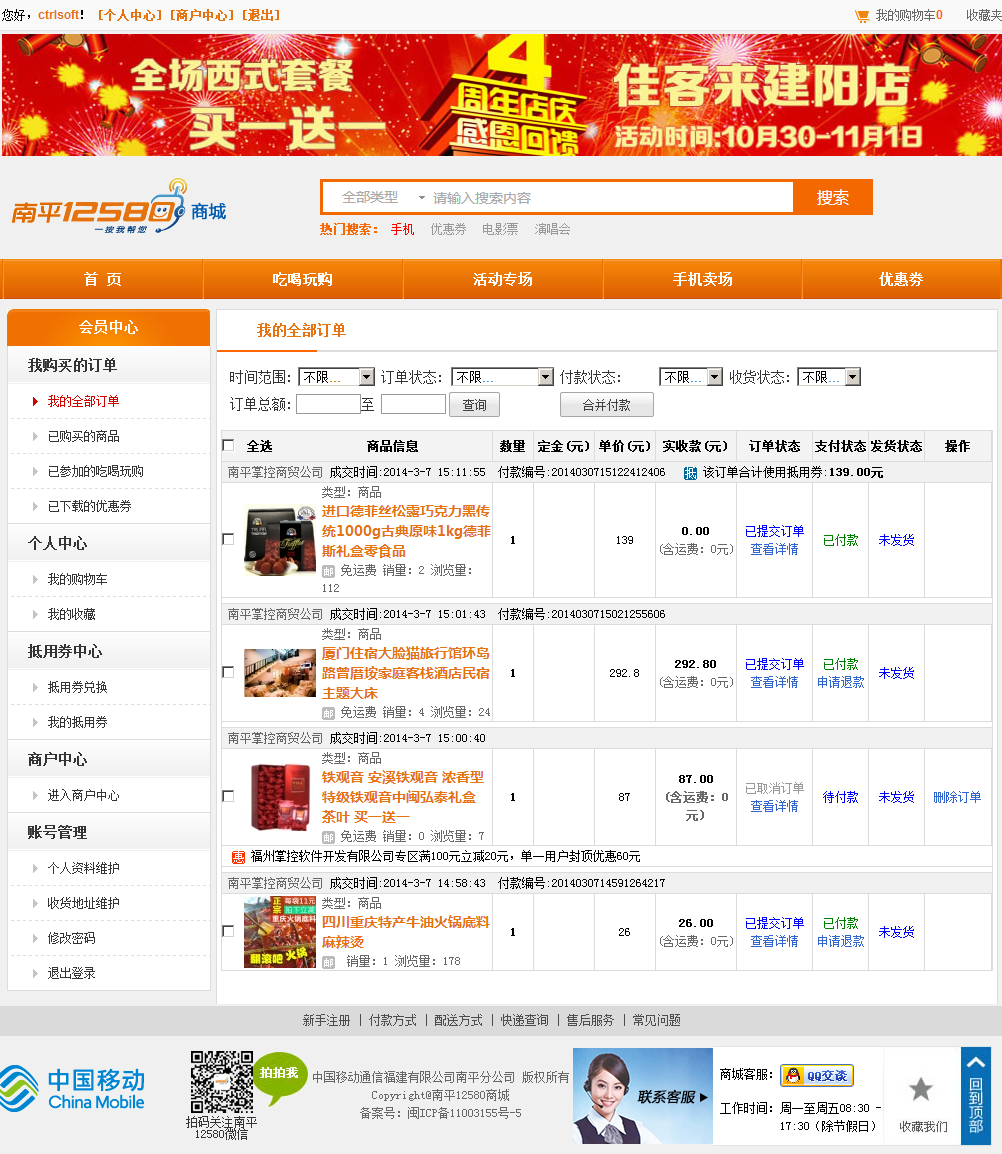Click 查看详情 for the chocolate order

click(775, 549)
